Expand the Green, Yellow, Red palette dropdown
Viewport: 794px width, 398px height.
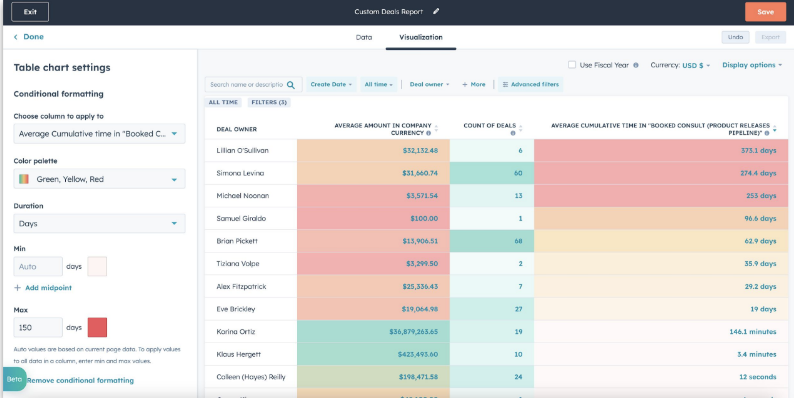[x=99, y=179]
